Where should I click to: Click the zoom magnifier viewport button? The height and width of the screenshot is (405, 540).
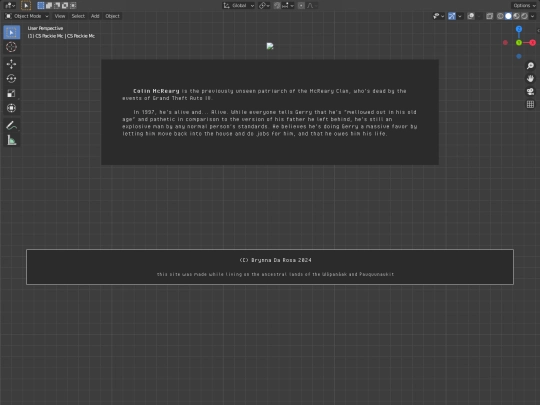(x=530, y=66)
